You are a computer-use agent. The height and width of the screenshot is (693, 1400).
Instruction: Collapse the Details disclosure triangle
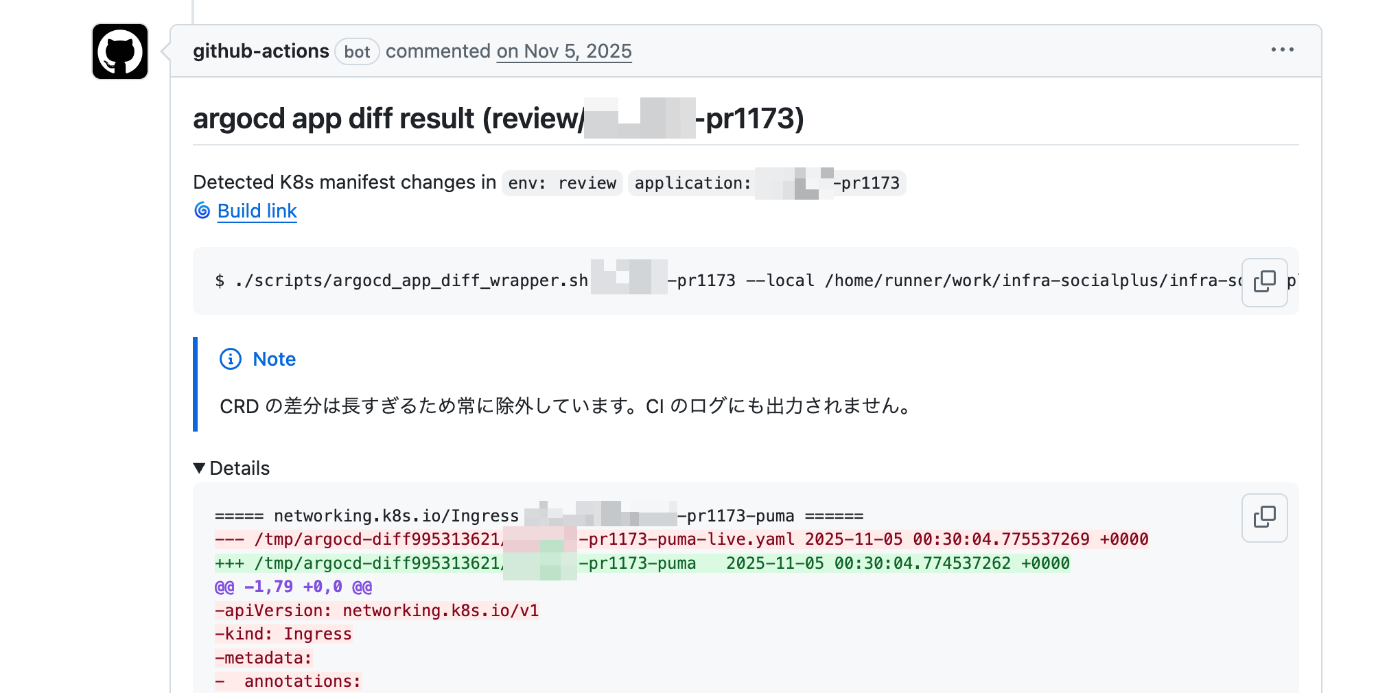point(199,468)
